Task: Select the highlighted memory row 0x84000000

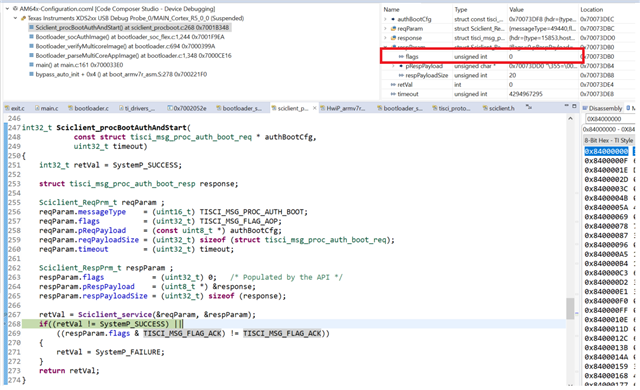Action: tap(606, 151)
